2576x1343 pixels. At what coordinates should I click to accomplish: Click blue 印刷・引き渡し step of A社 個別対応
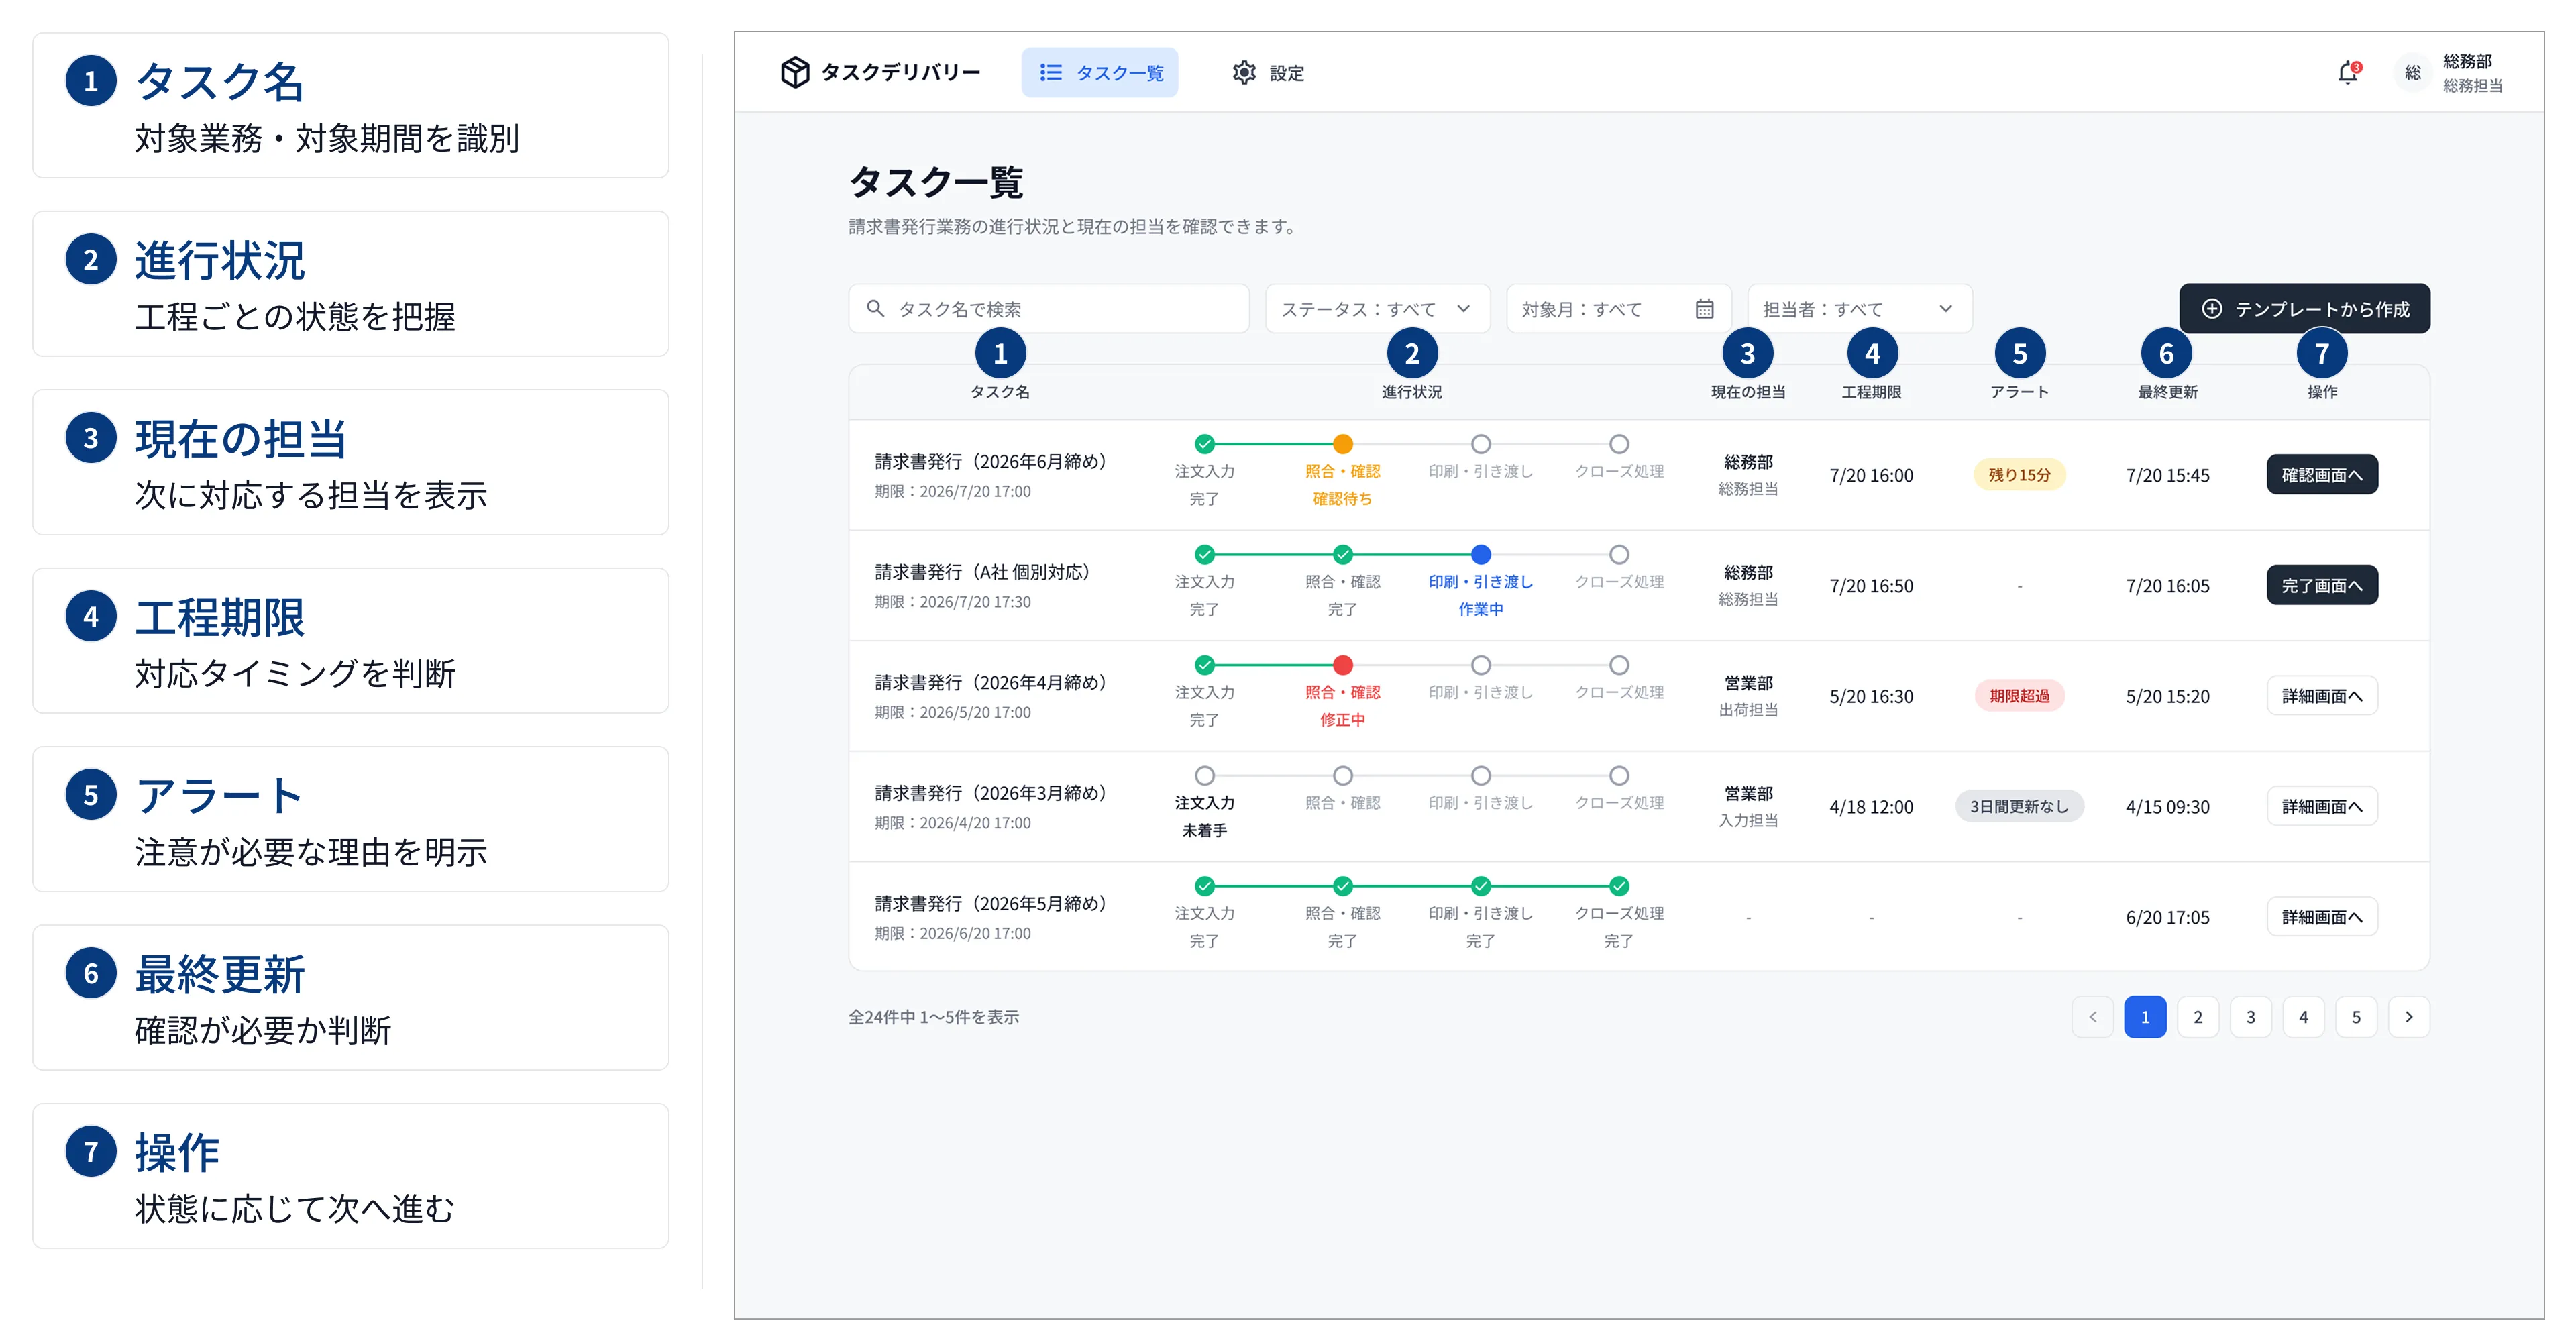click(1481, 555)
